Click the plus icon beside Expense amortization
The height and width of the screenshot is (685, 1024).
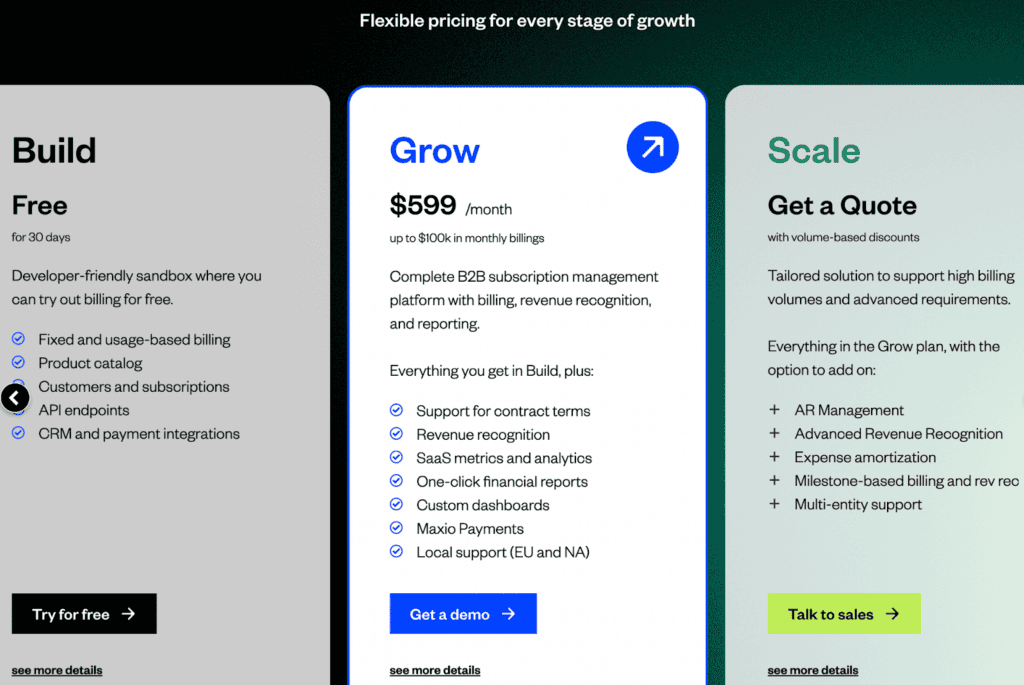(x=775, y=456)
